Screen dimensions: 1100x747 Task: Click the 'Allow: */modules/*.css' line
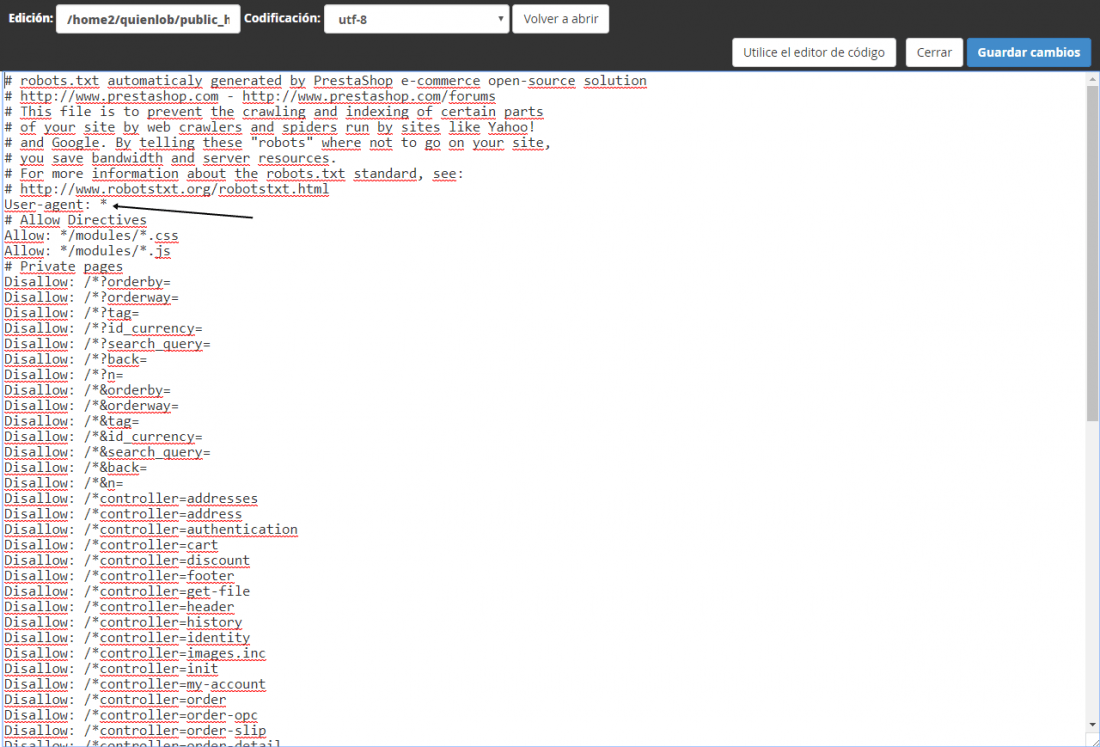pyautogui.click(x=91, y=236)
